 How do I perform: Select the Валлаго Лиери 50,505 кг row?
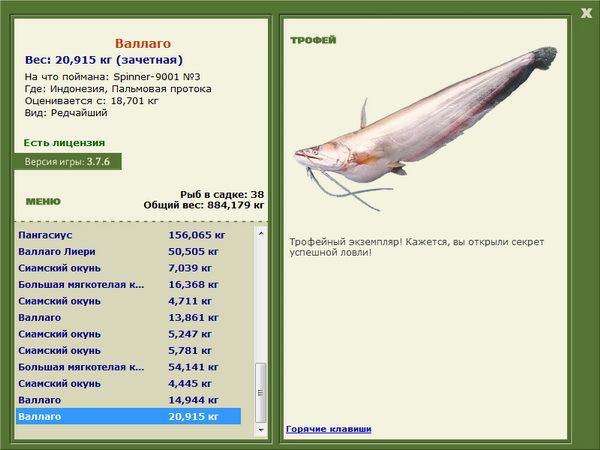click(x=129, y=251)
